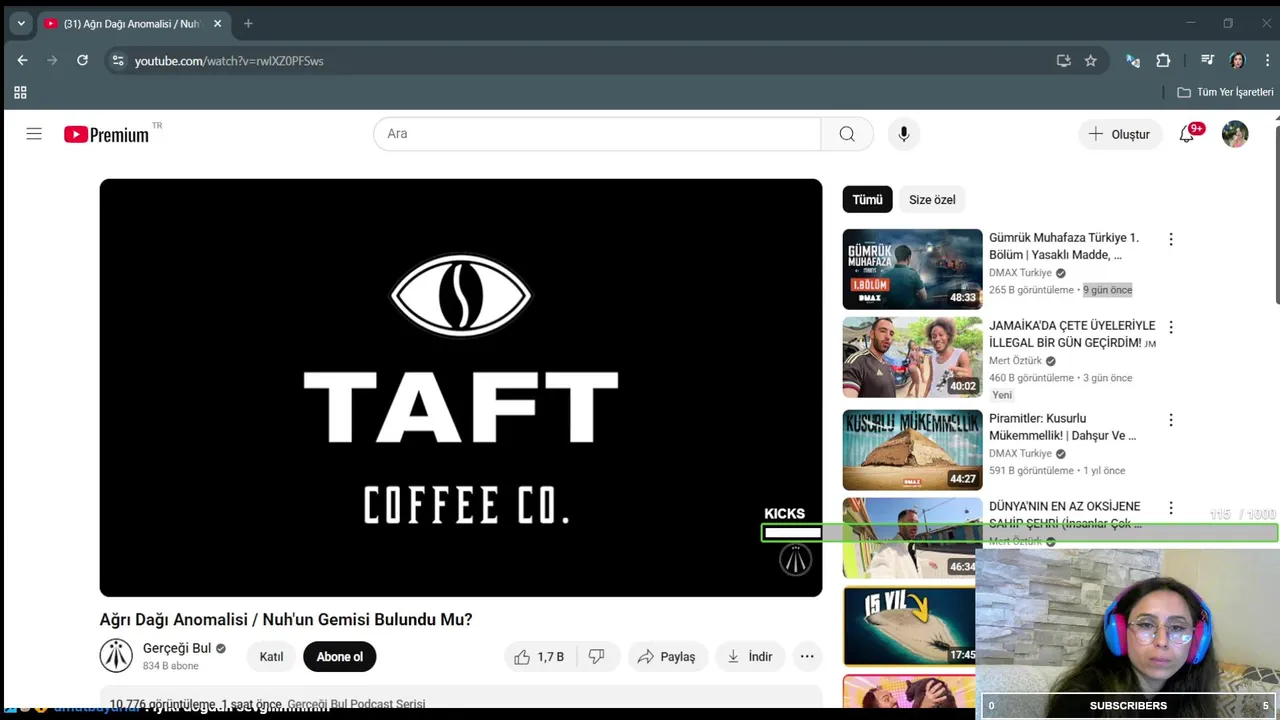Open Gerçeği Bul channel name

177,648
